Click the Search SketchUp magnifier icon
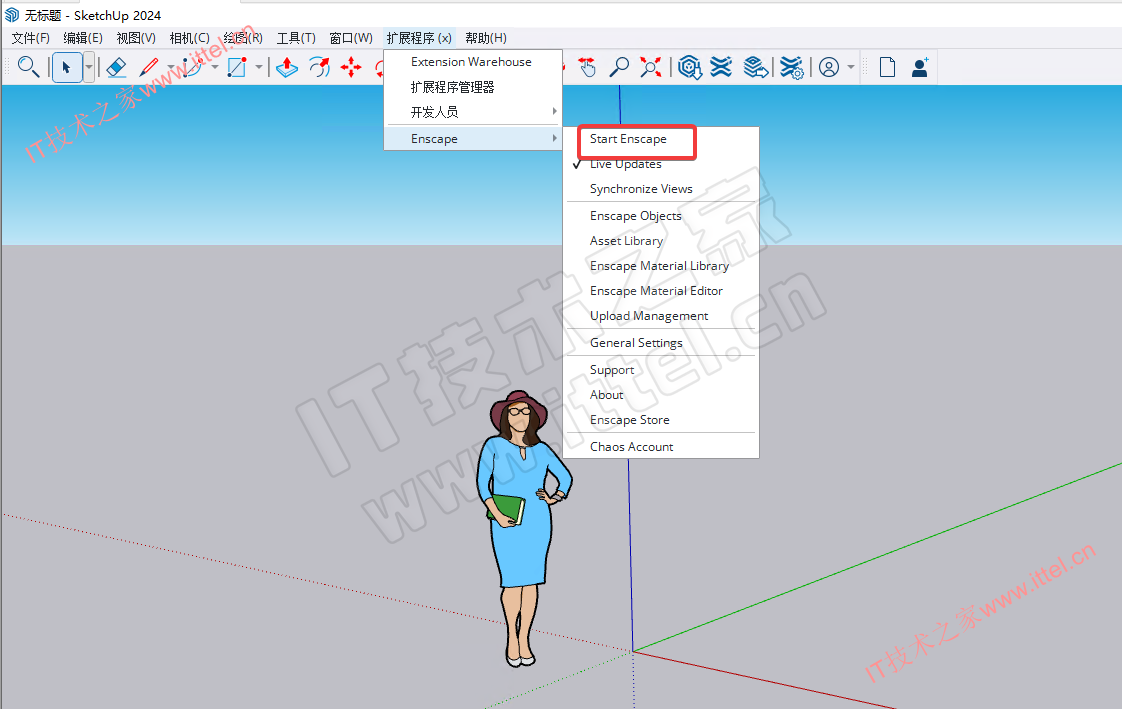1122x709 pixels. pyautogui.click(x=28, y=67)
